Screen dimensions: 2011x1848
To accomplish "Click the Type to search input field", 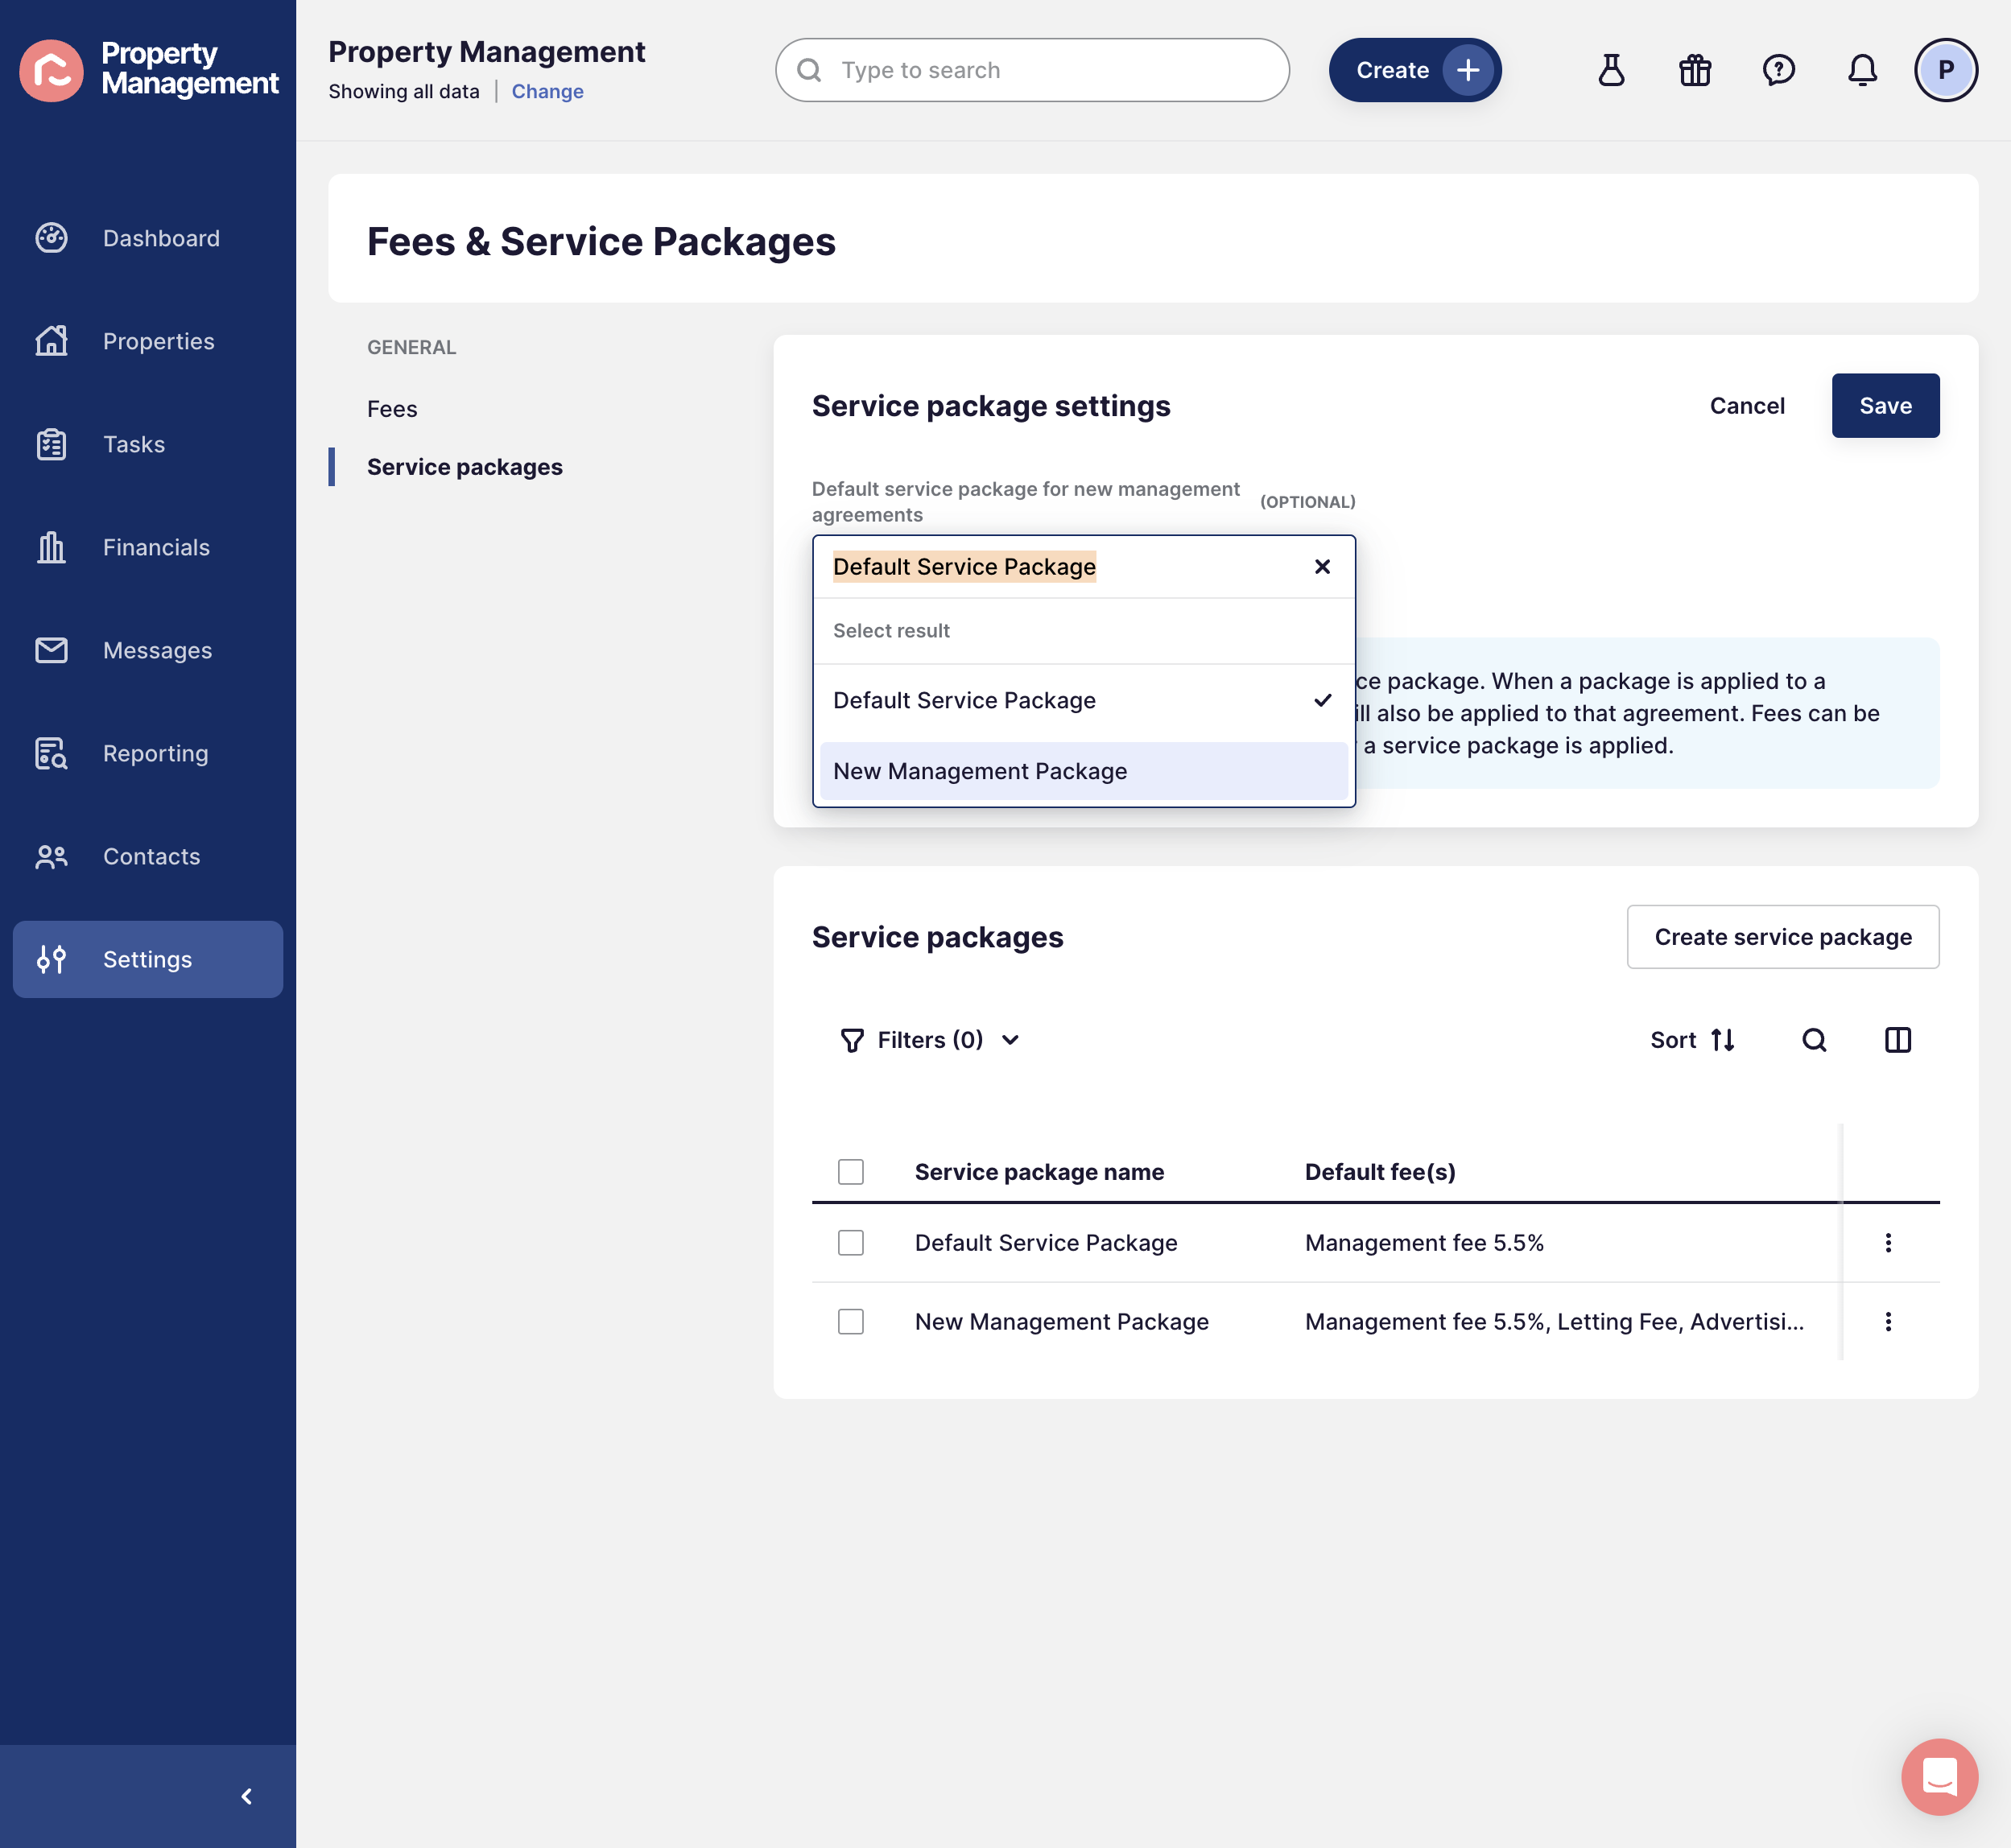I will tap(1032, 70).
